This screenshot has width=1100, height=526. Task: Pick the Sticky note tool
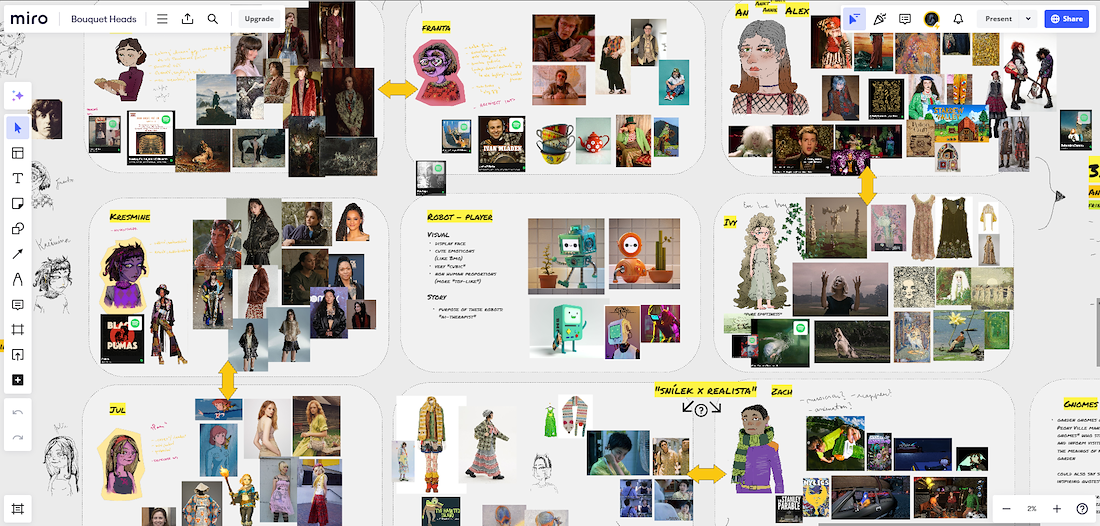tap(18, 203)
